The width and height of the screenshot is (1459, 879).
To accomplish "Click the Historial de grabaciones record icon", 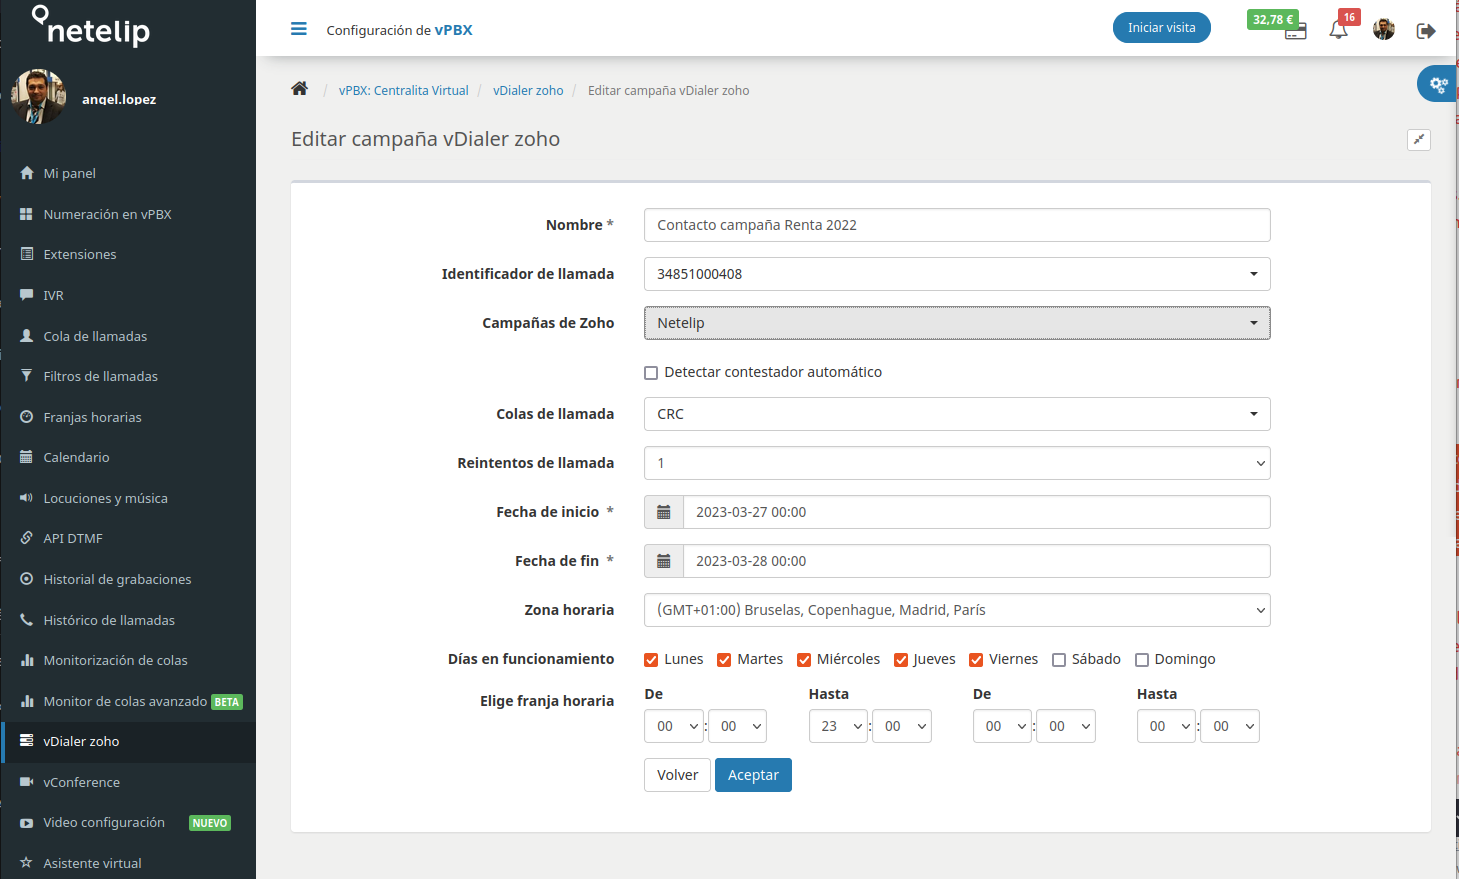I will click(x=27, y=579).
